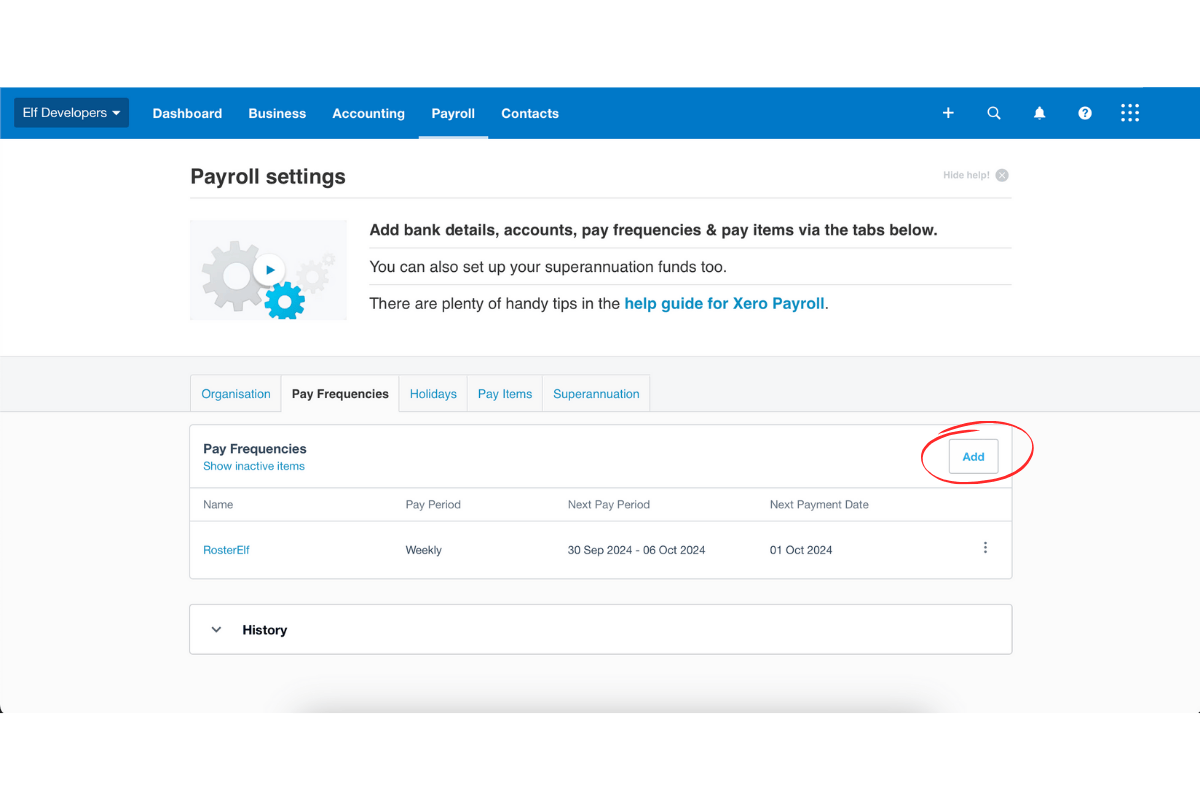
Task: Play the gears video thumbnail animation
Action: [x=268, y=269]
